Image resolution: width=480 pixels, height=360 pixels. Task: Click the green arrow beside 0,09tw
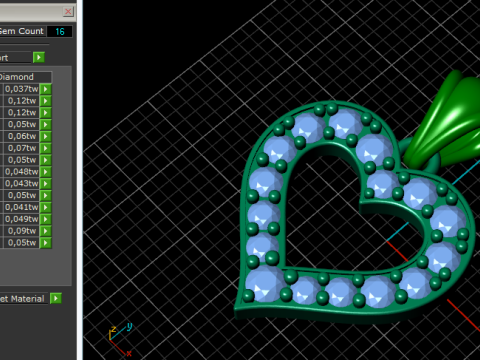[x=46, y=231]
